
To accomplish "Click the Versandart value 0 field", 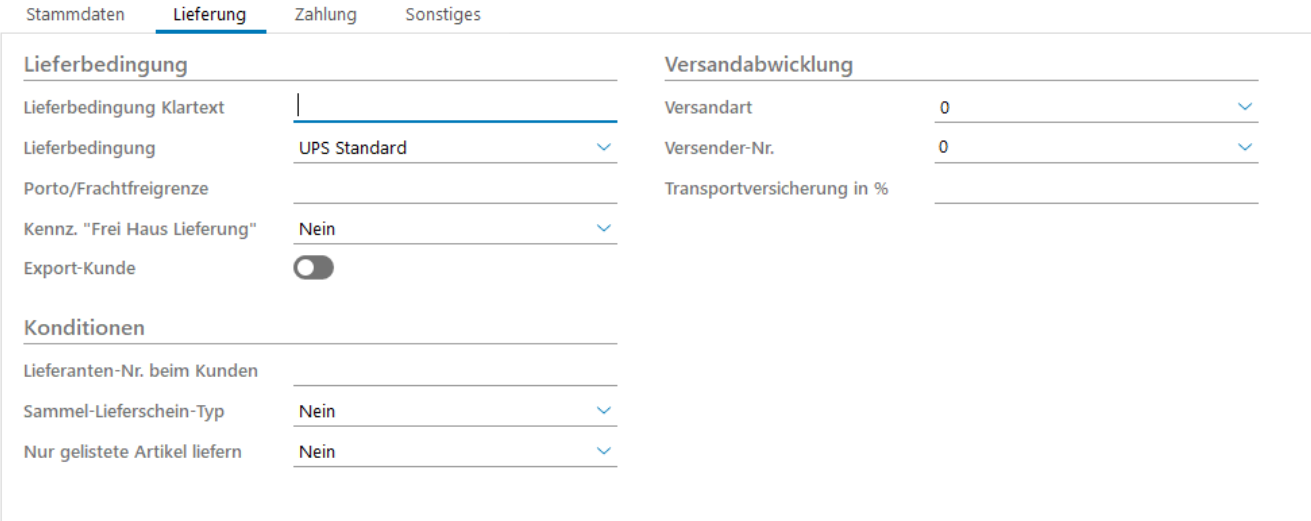I will 1080,107.
